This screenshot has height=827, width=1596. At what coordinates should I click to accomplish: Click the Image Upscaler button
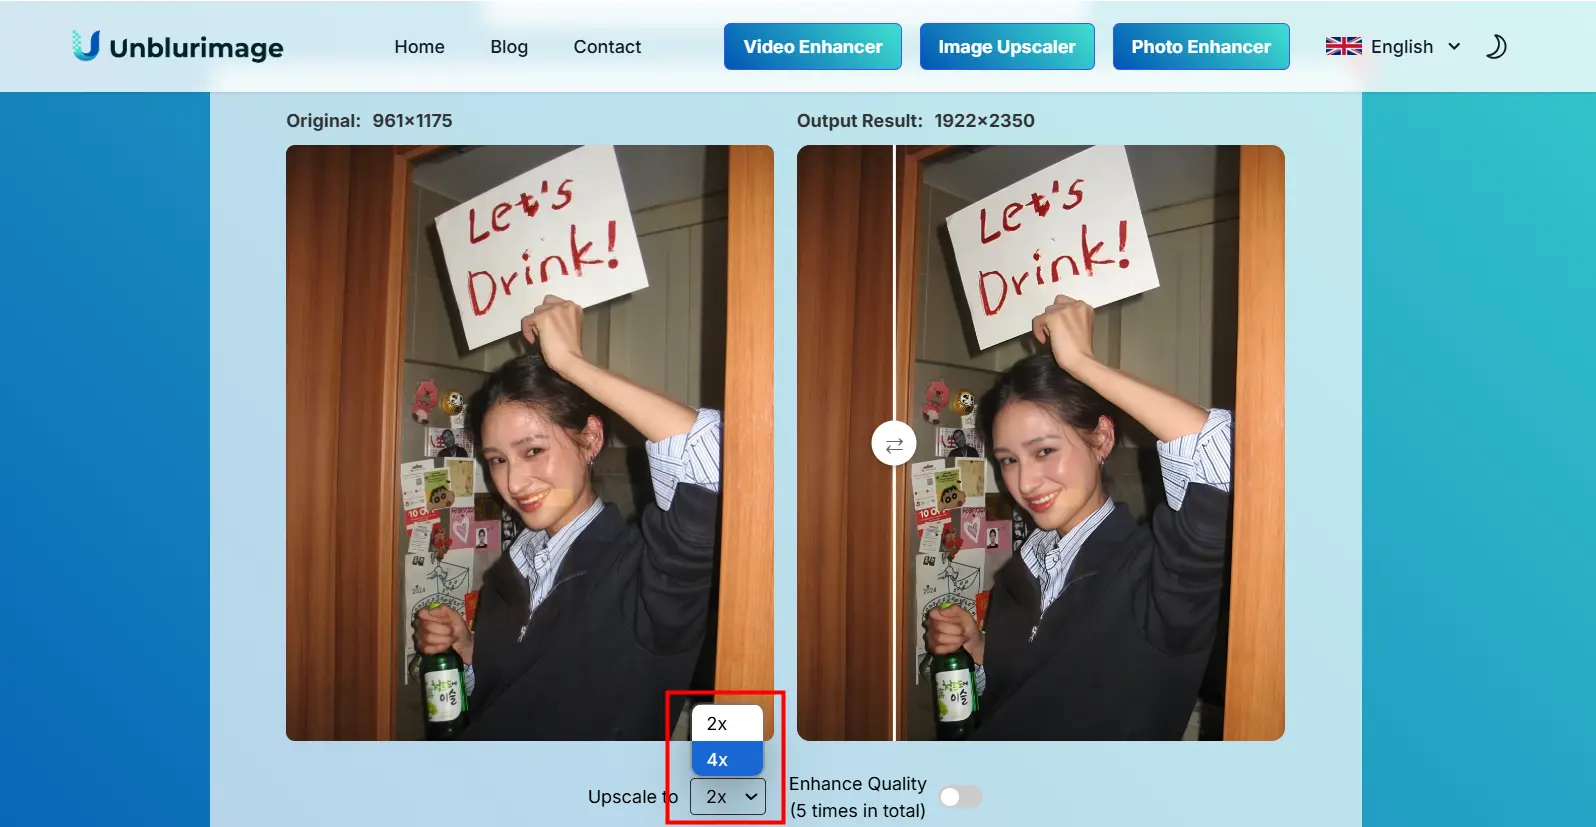[x=1007, y=47]
